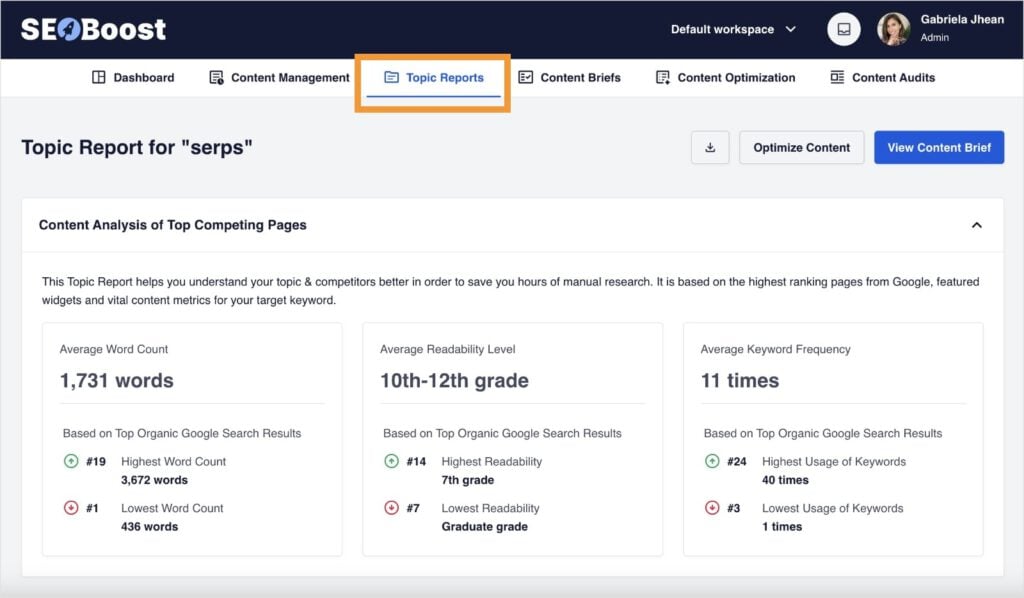1024x598 pixels.
Task: Select the Average Word Count card
Action: pyautogui.click(x=192, y=436)
